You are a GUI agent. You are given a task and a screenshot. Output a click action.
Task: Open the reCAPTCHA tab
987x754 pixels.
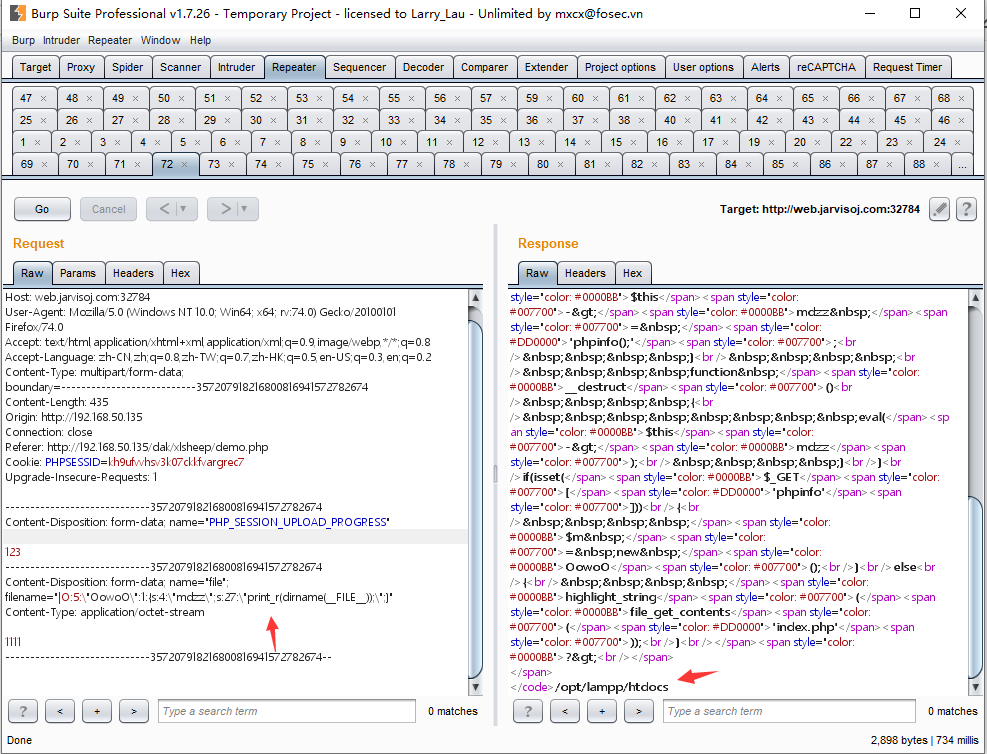[826, 67]
